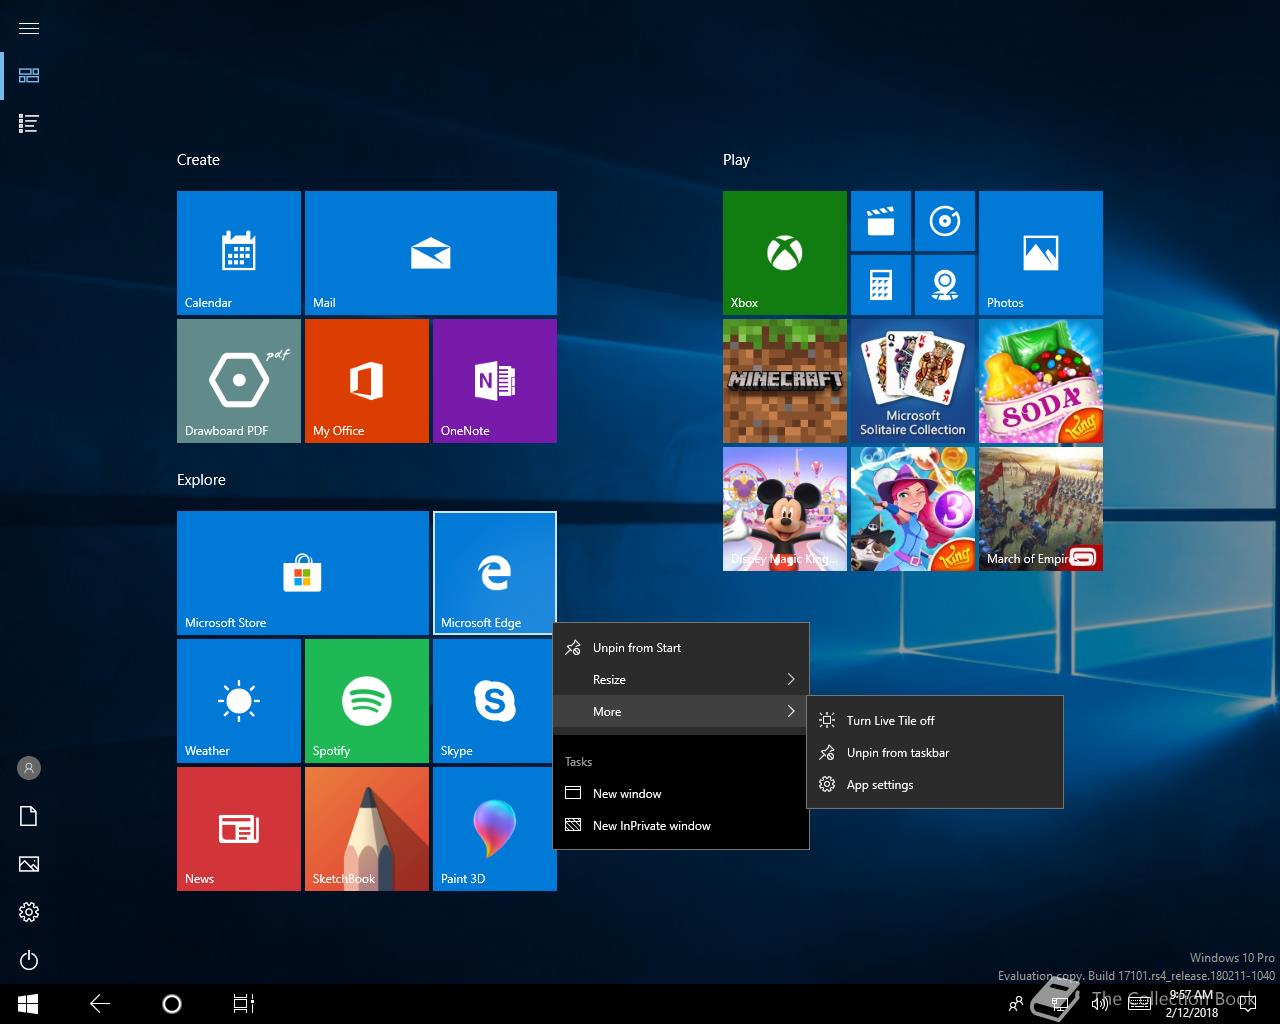Open the Microsoft Store tile

[x=303, y=573]
